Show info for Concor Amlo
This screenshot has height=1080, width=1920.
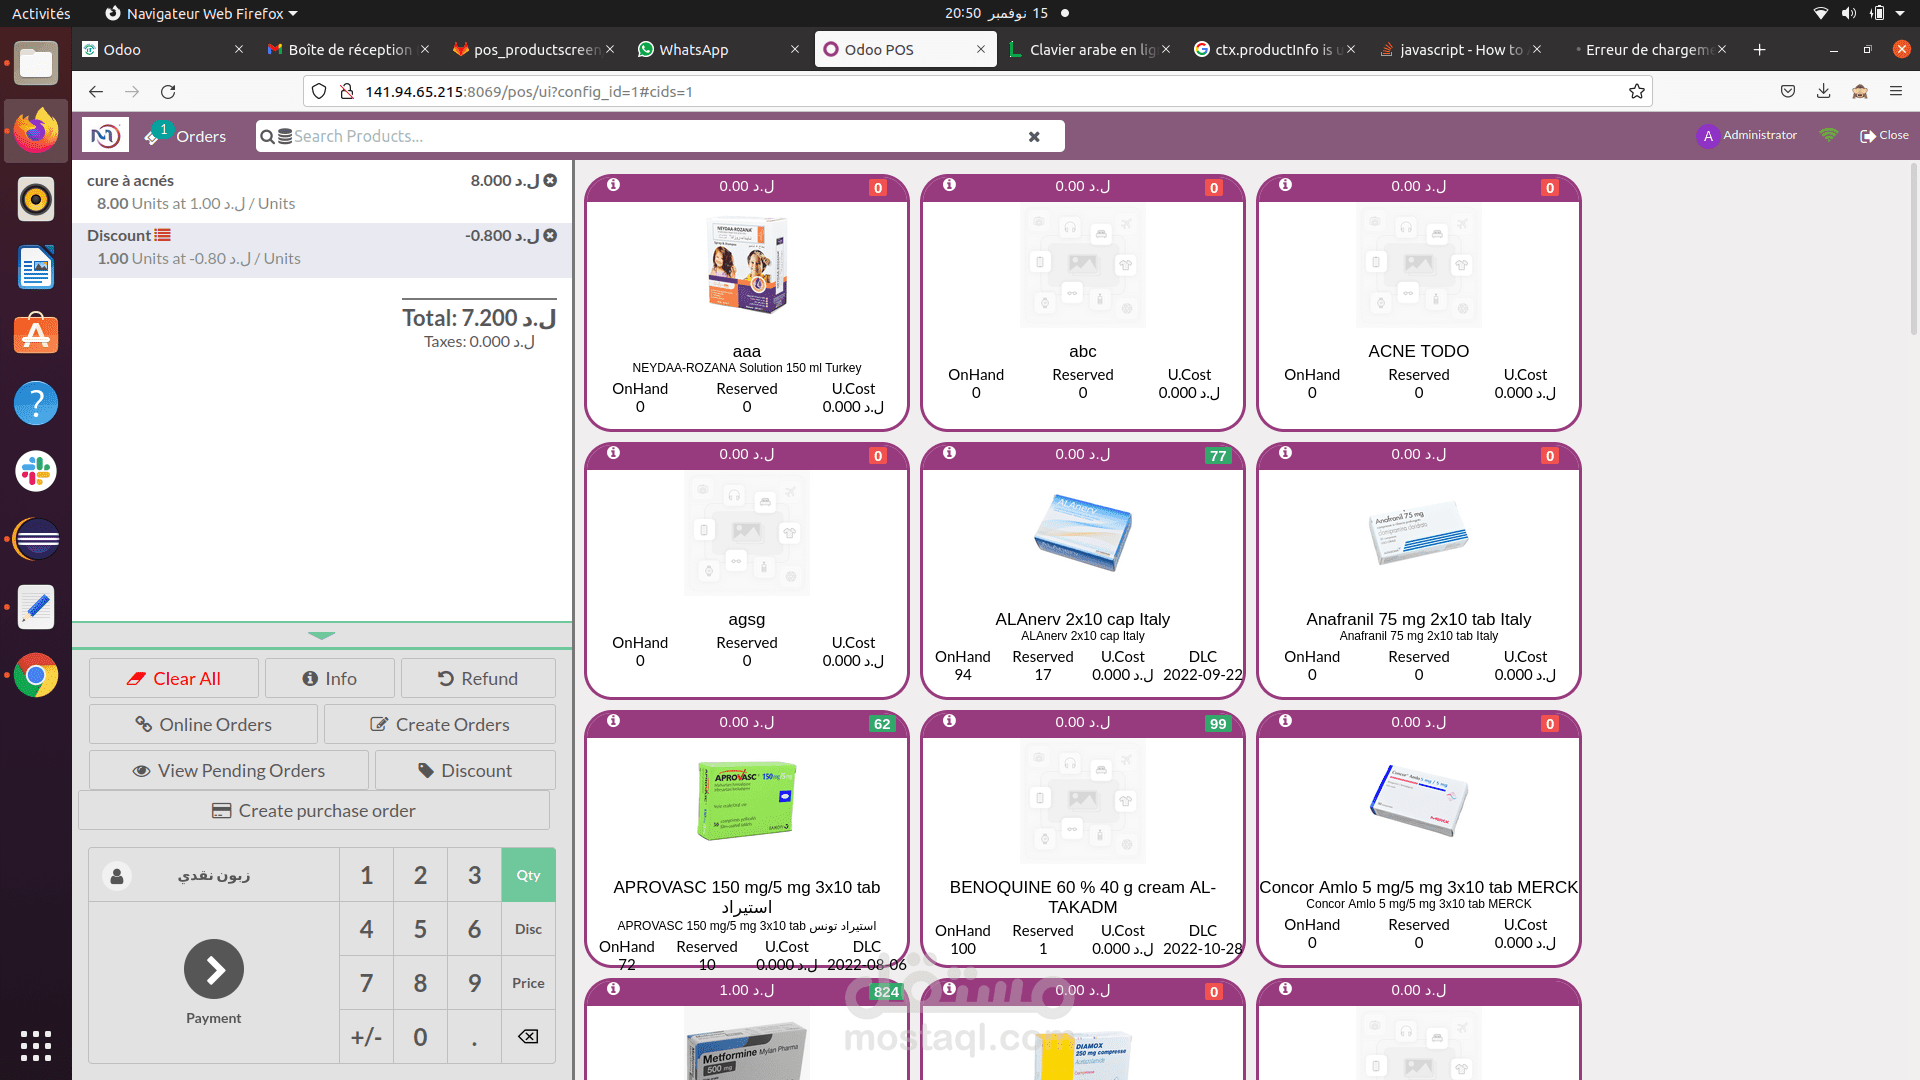pyautogui.click(x=1285, y=721)
